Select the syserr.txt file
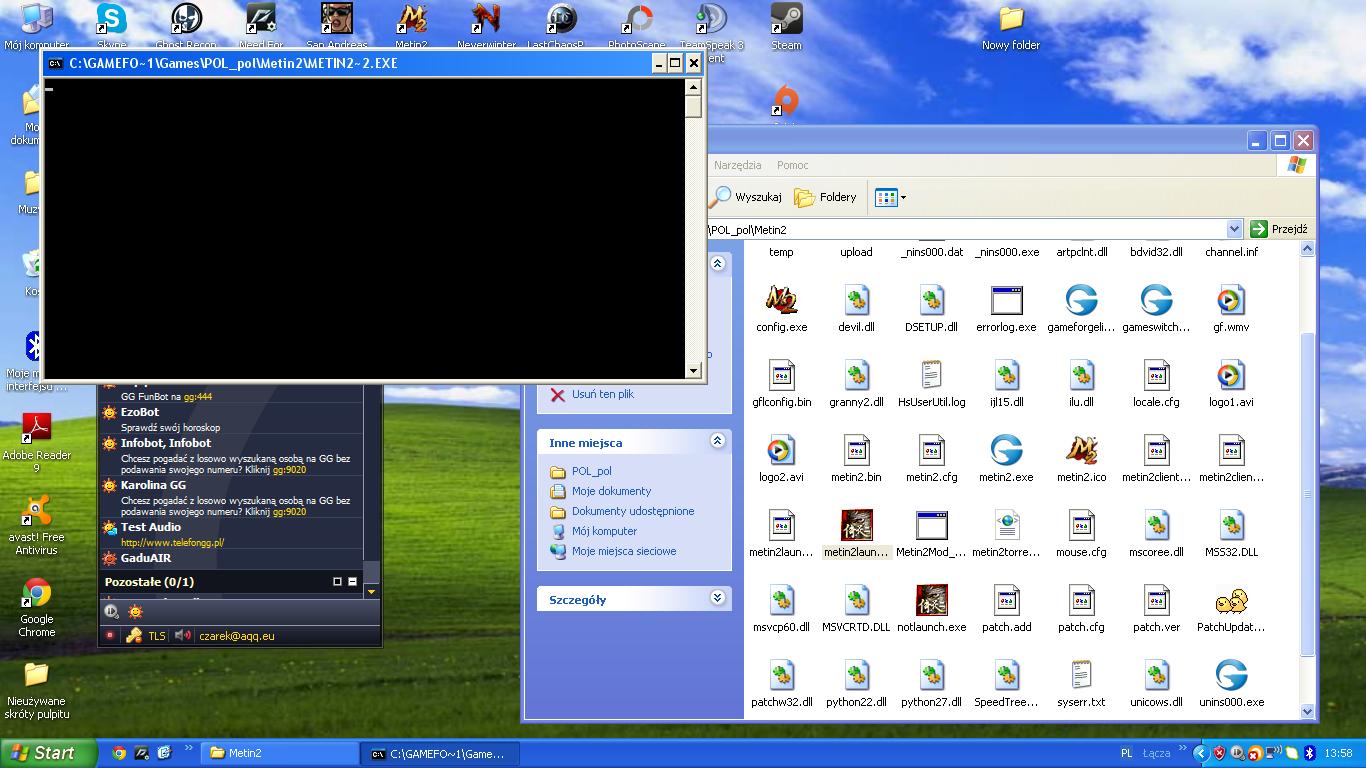The image size is (1366, 768). tap(1081, 683)
